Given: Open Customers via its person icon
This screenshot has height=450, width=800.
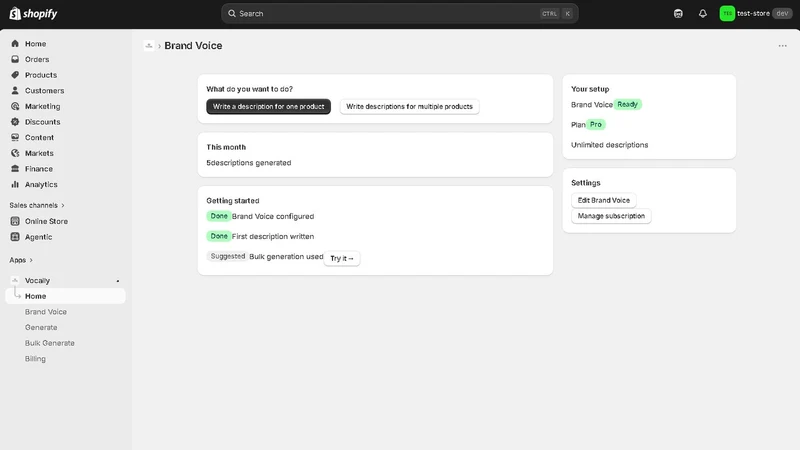Looking at the screenshot, I should coord(15,90).
